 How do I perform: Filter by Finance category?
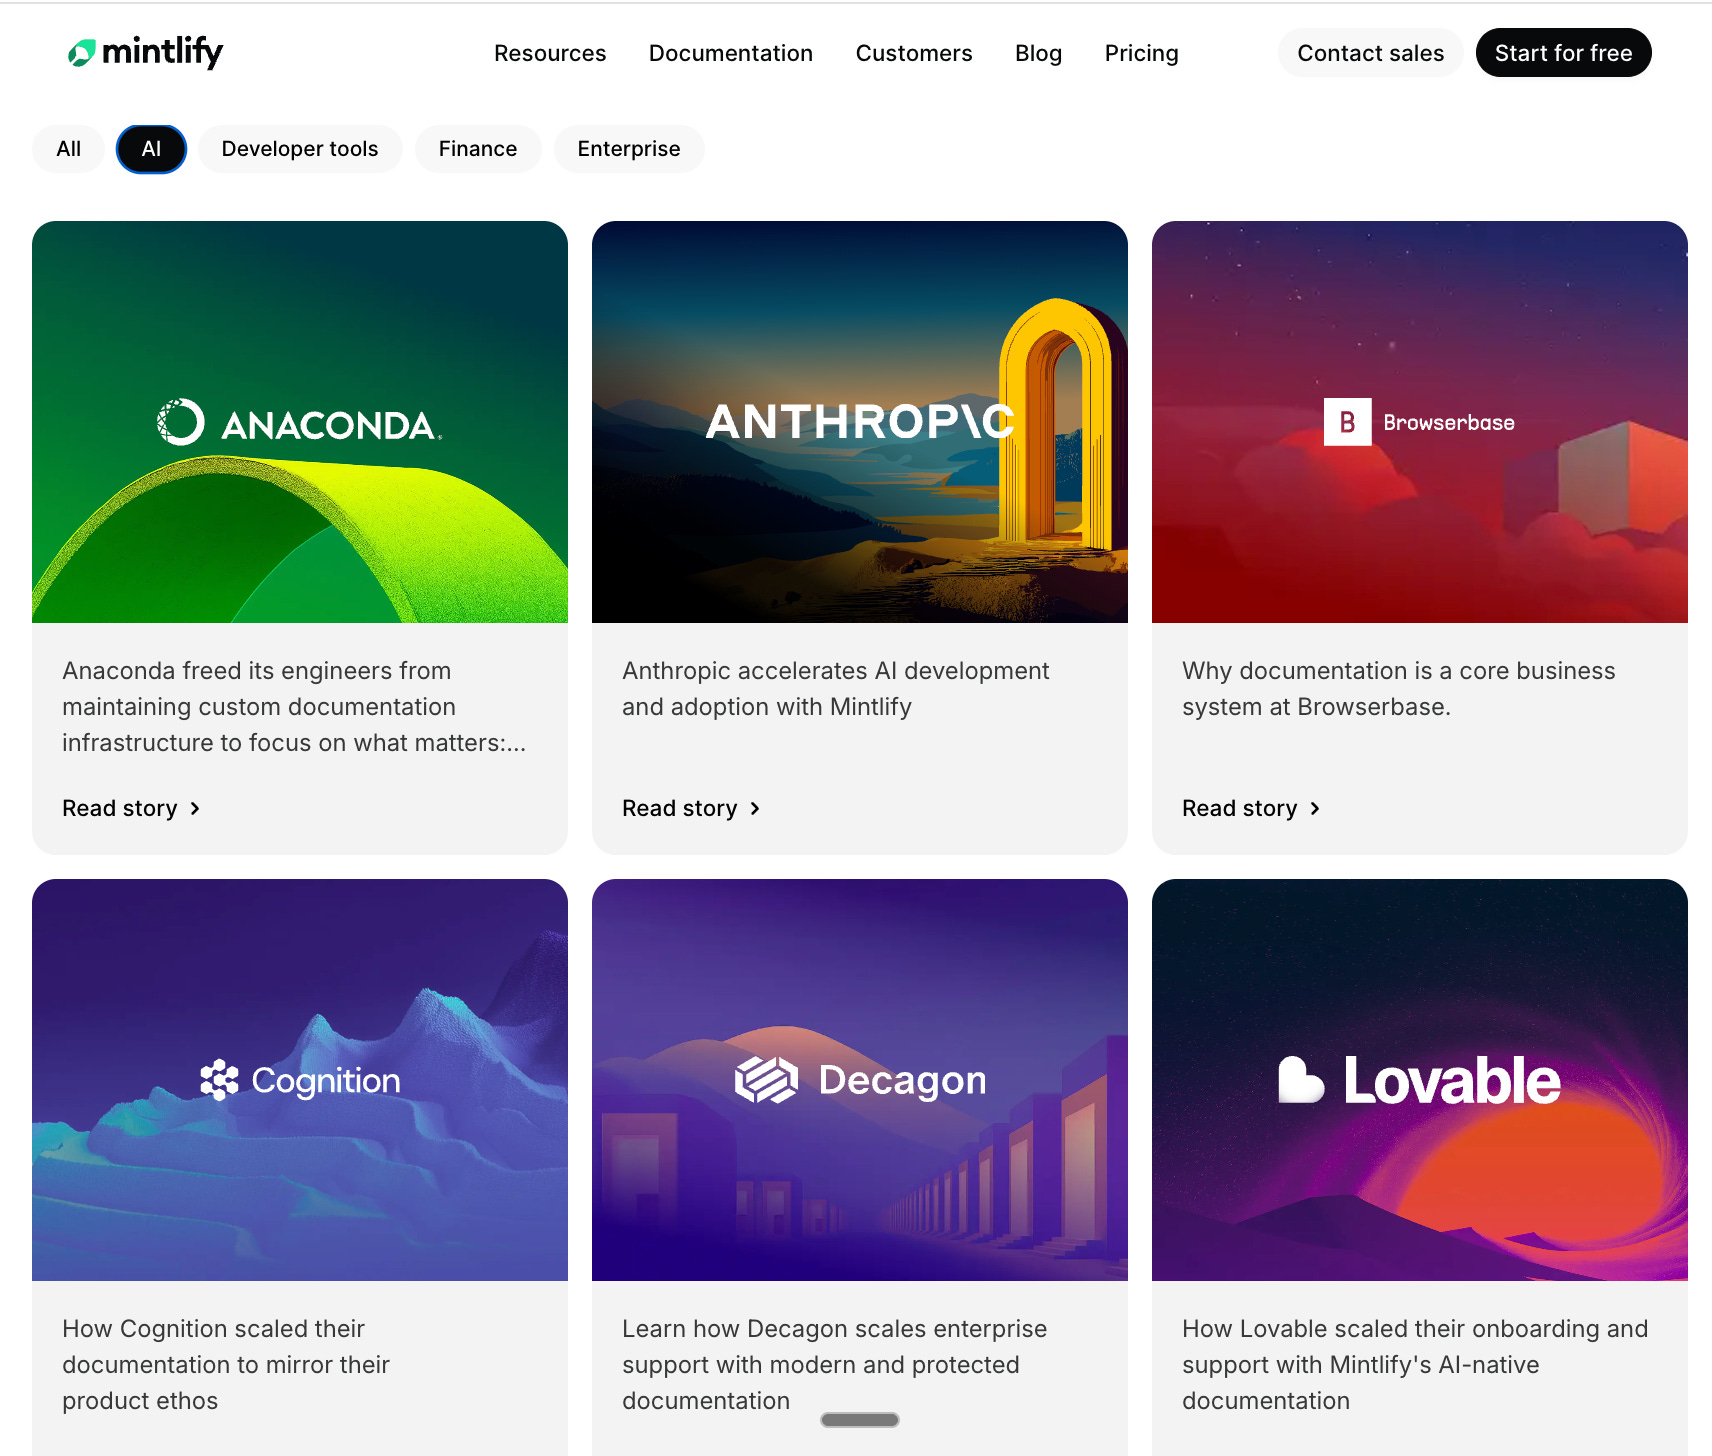pos(478,149)
